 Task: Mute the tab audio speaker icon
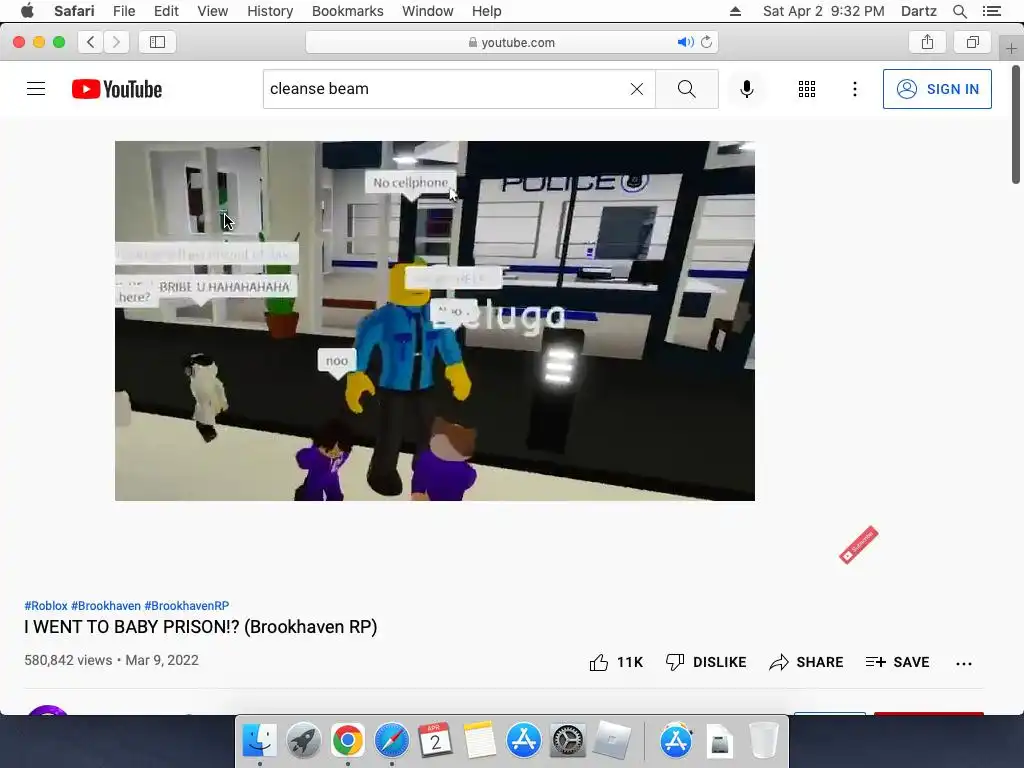[684, 42]
